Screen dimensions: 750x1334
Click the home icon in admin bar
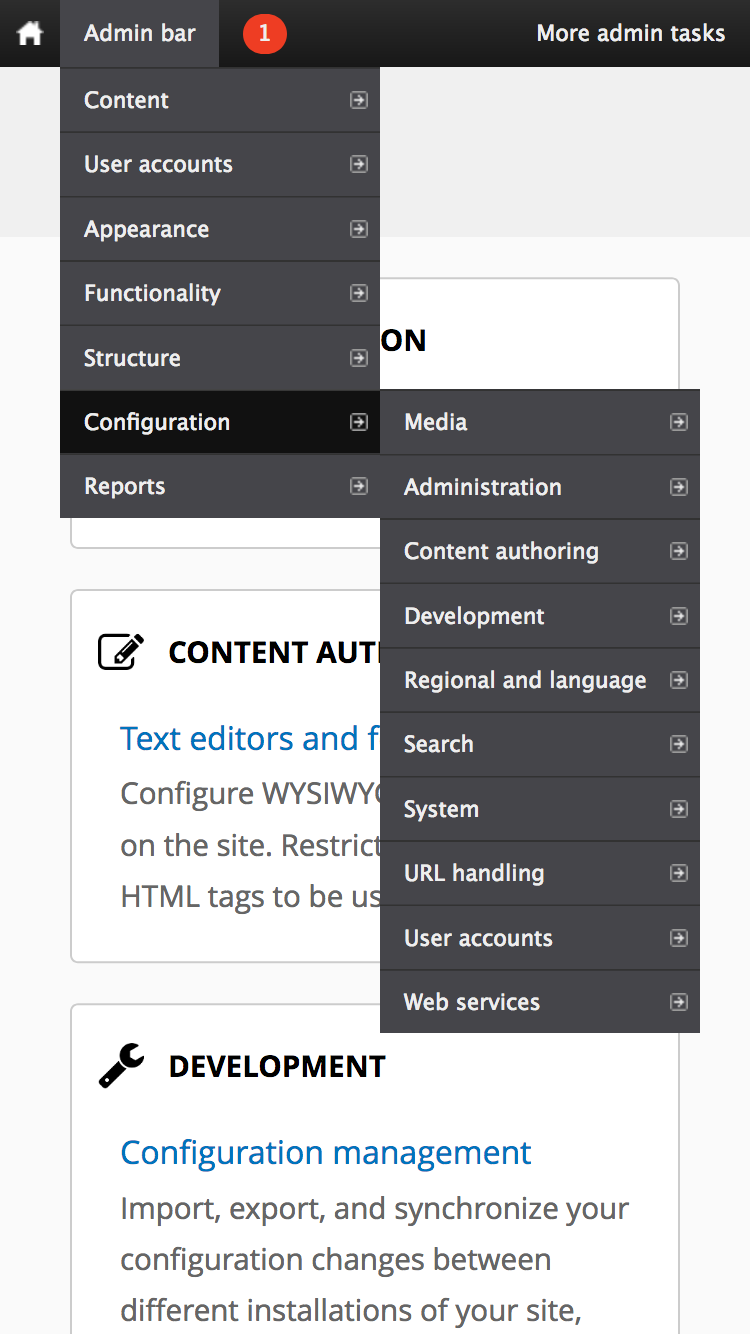click(x=30, y=33)
